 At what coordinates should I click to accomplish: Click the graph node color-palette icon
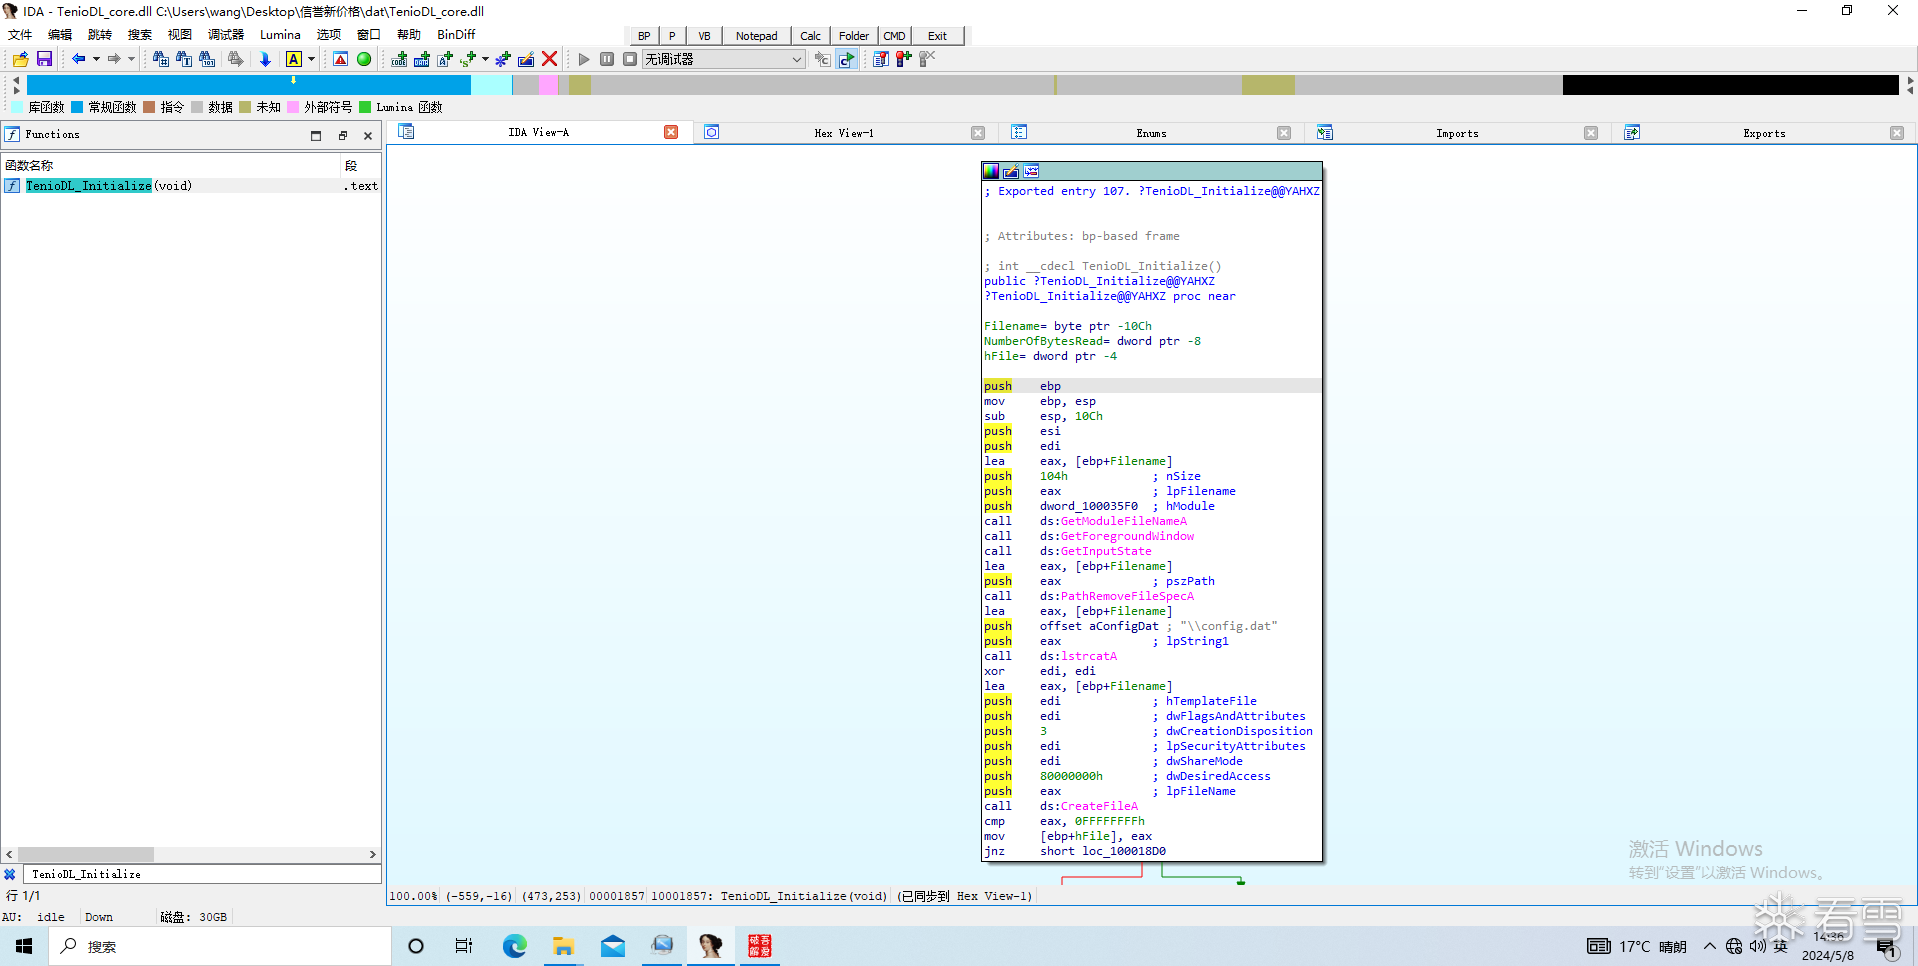991,171
